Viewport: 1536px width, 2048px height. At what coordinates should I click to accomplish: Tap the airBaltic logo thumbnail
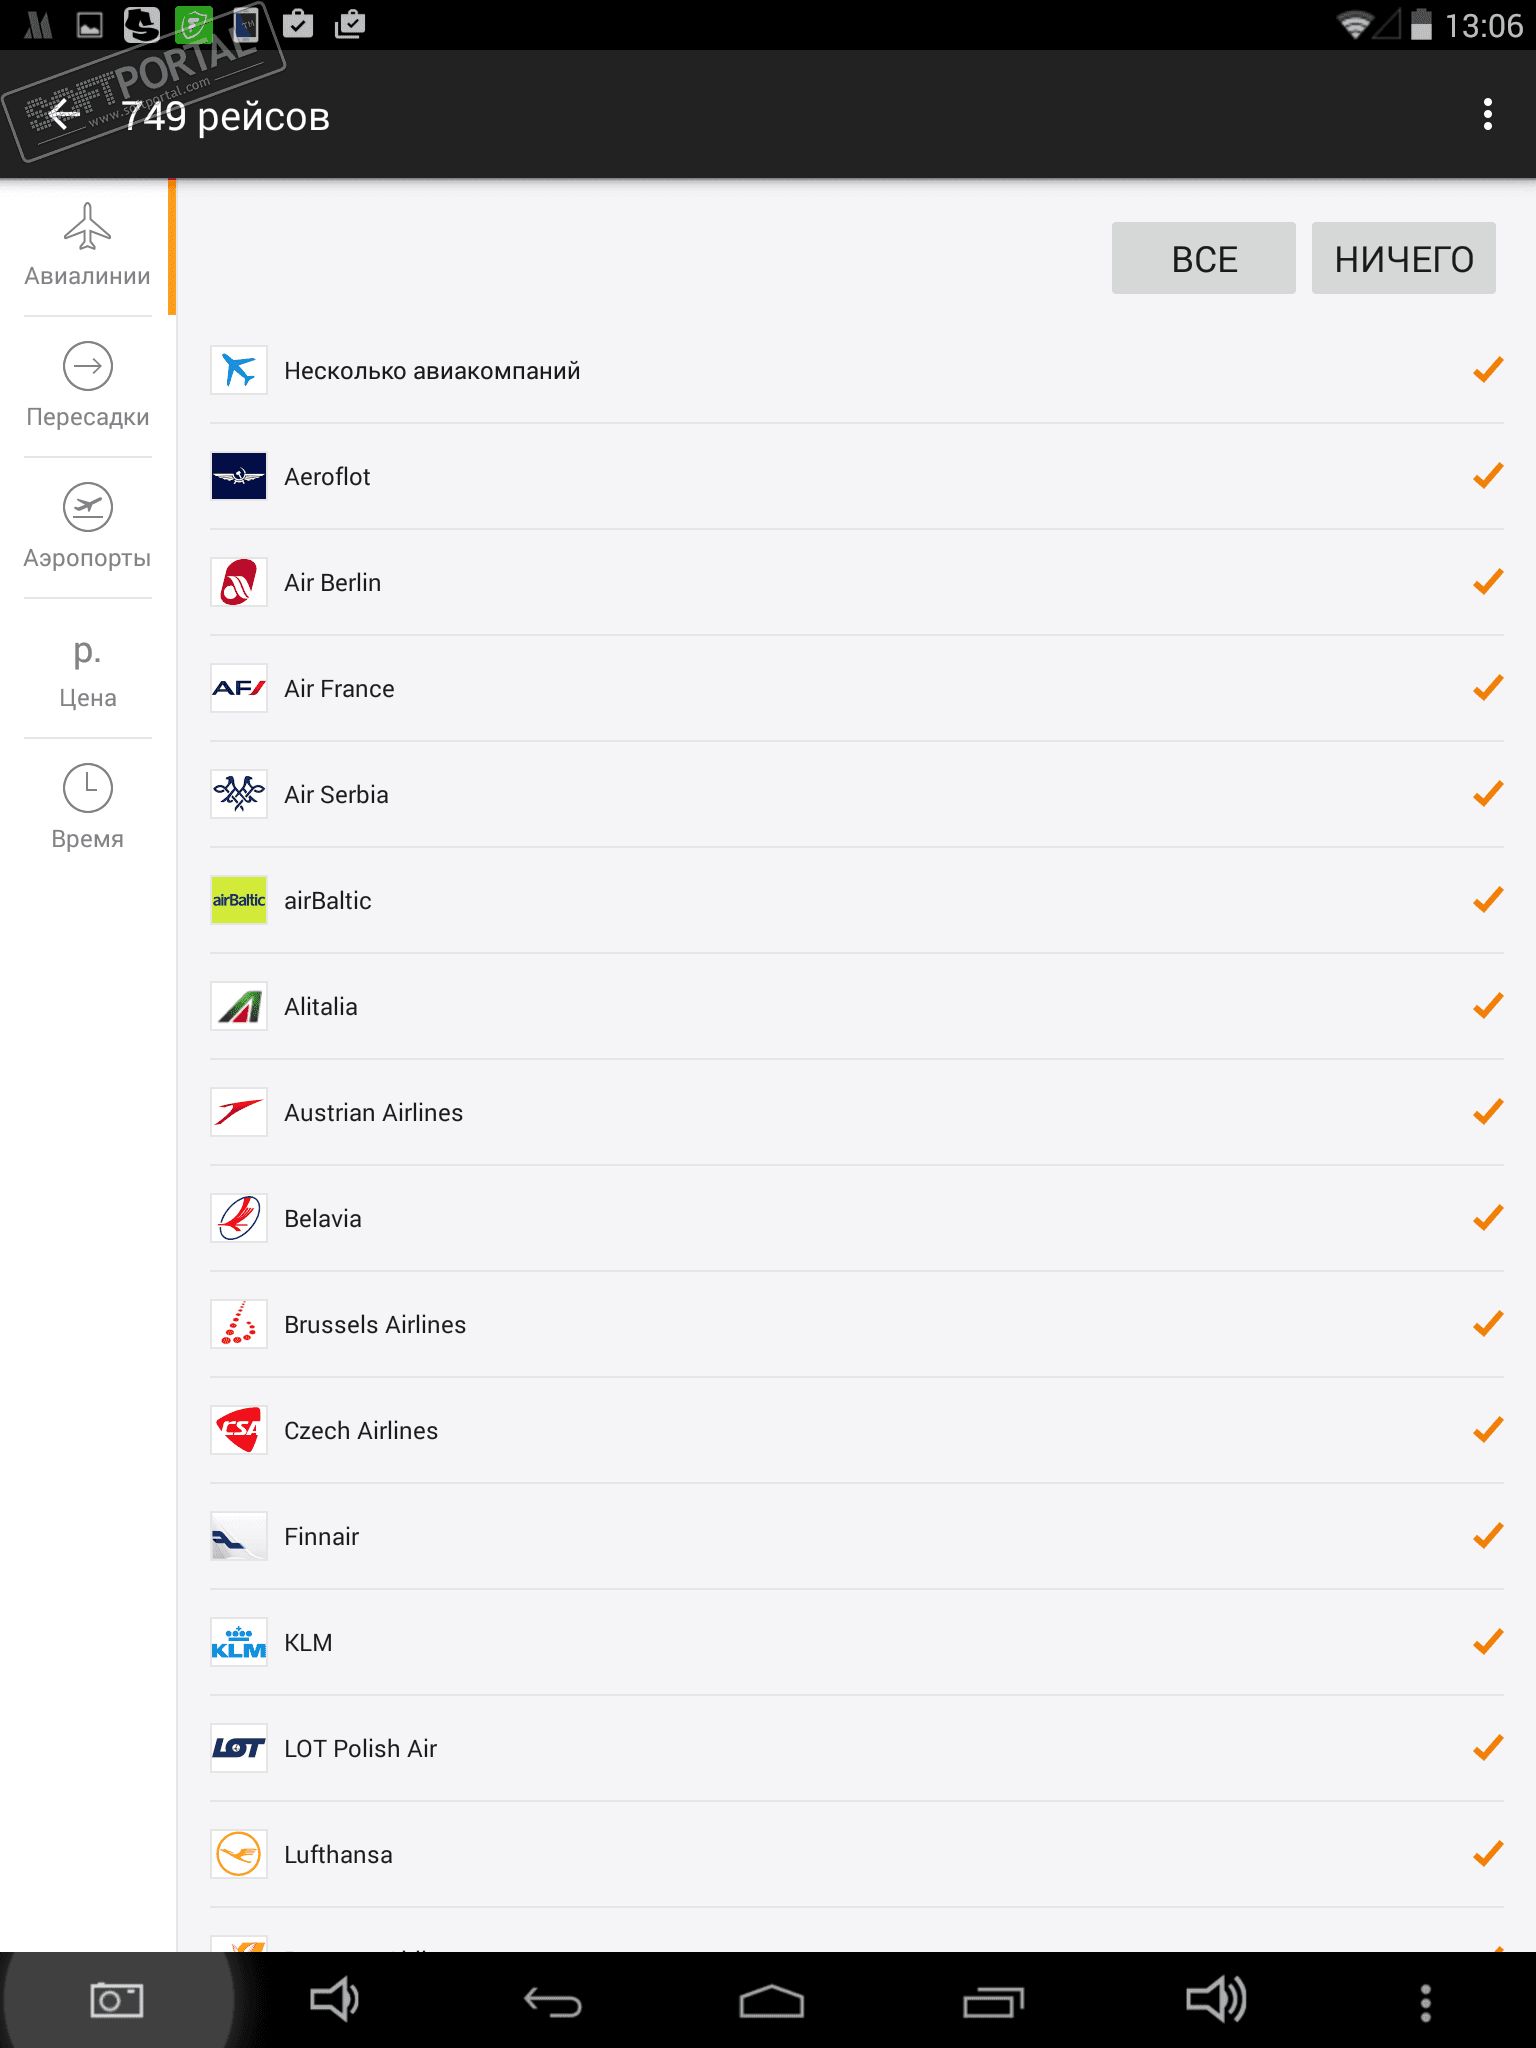[x=239, y=900]
